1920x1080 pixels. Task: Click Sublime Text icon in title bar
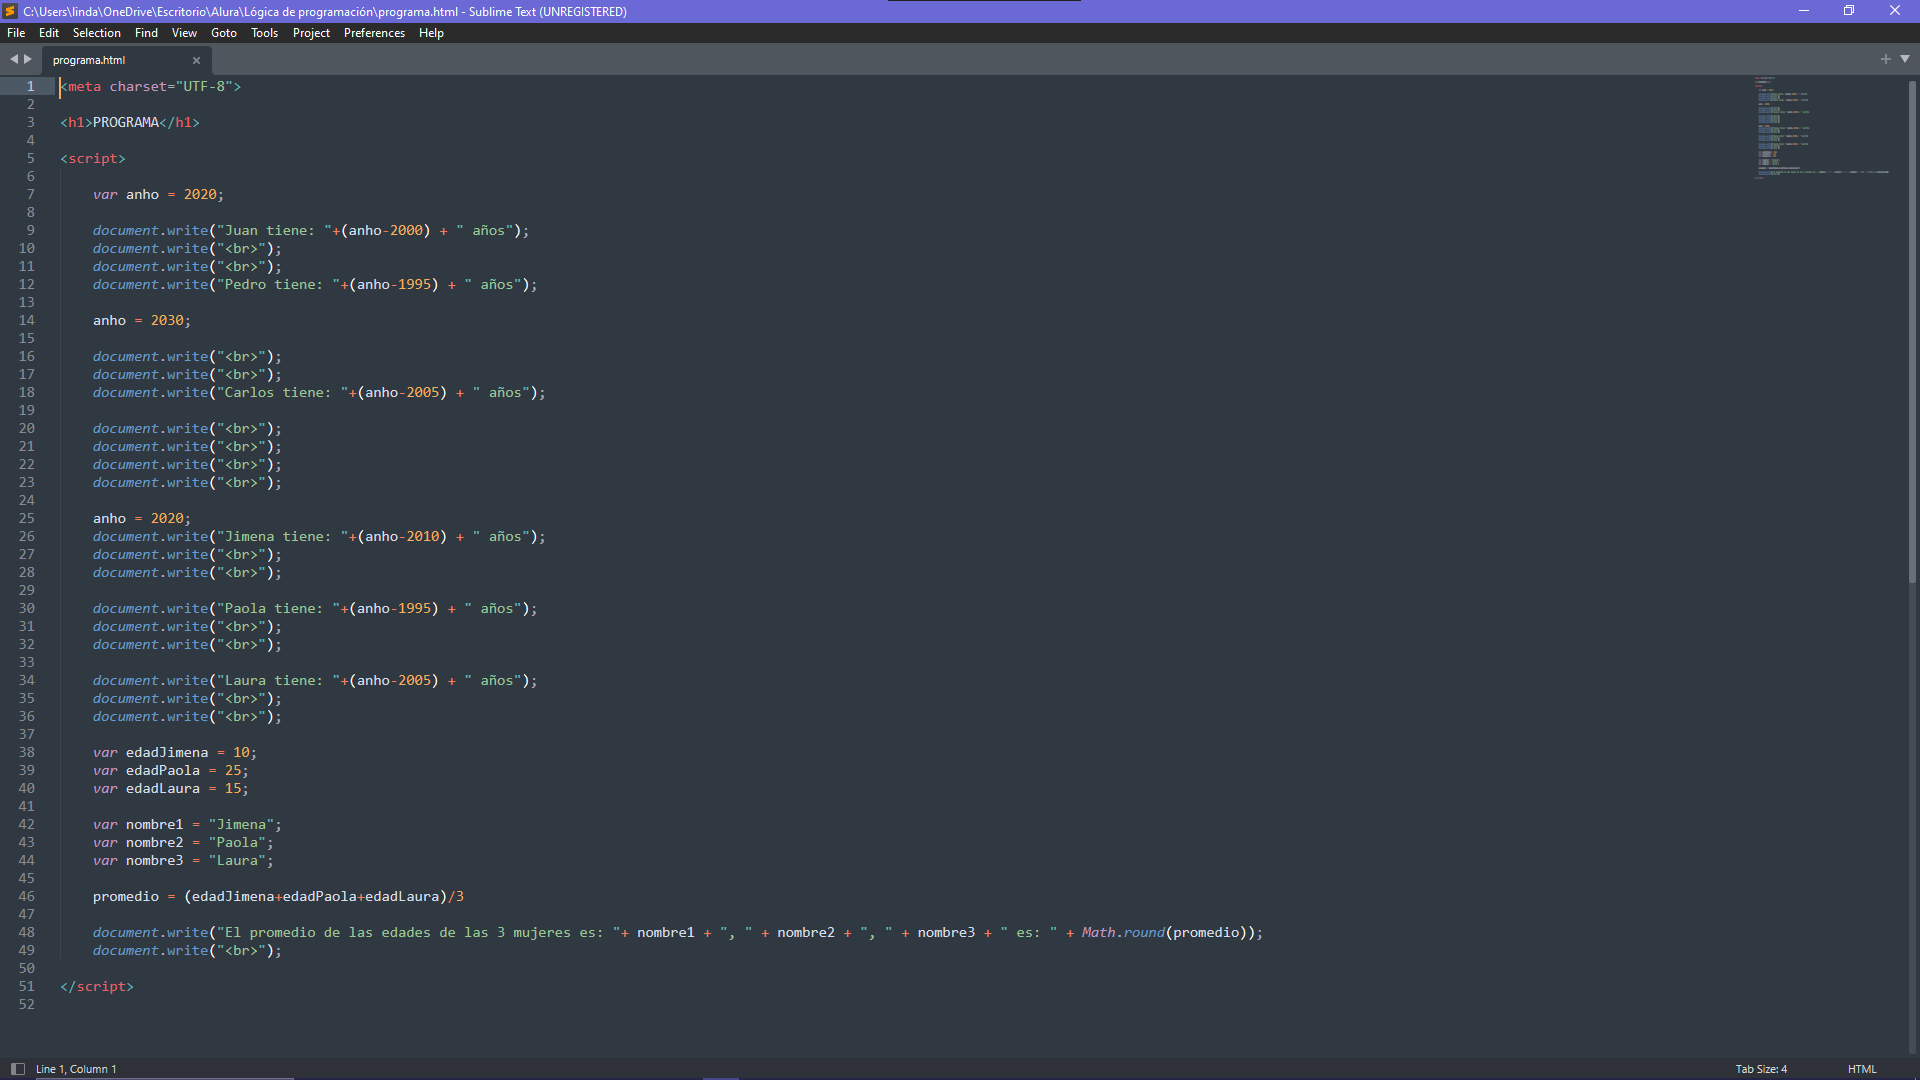pos(10,11)
